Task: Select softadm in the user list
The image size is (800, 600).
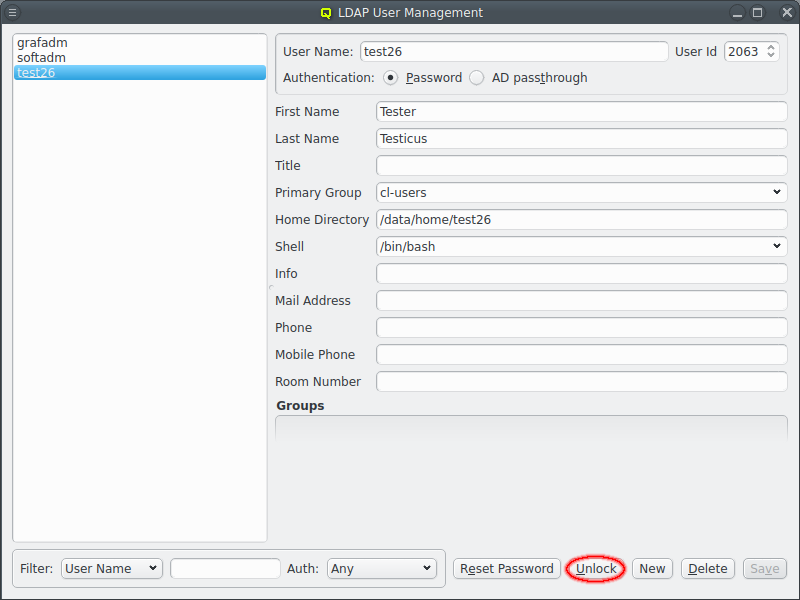Action: [x=41, y=58]
